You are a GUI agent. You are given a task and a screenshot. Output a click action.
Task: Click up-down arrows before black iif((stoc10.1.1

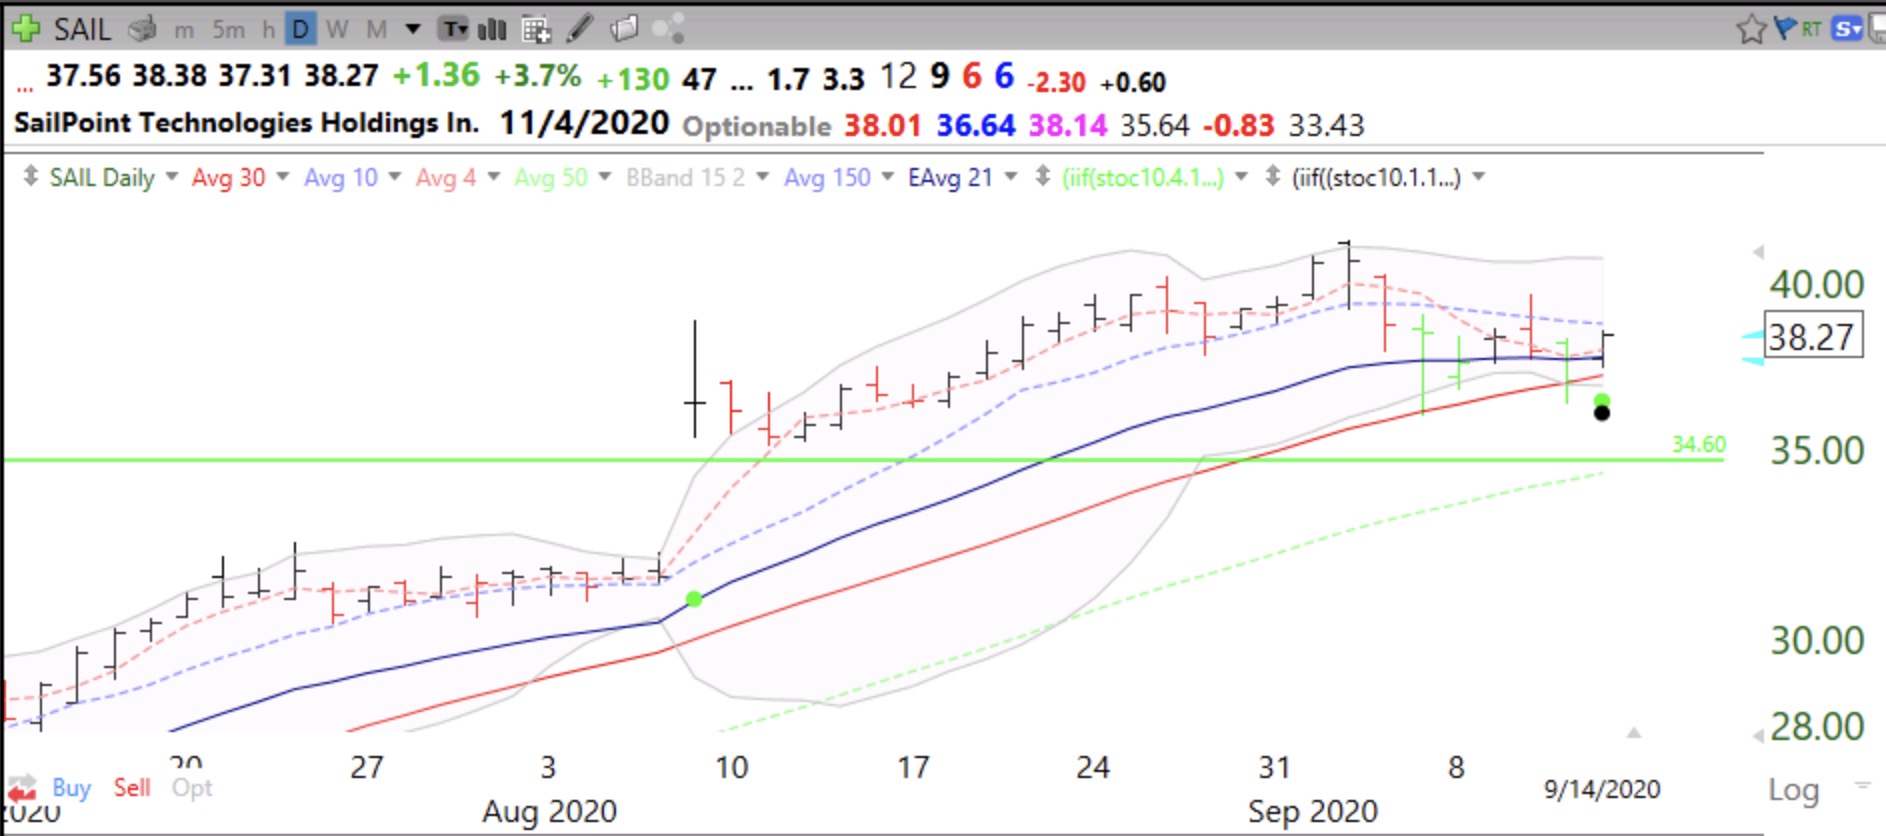[x=1273, y=177]
